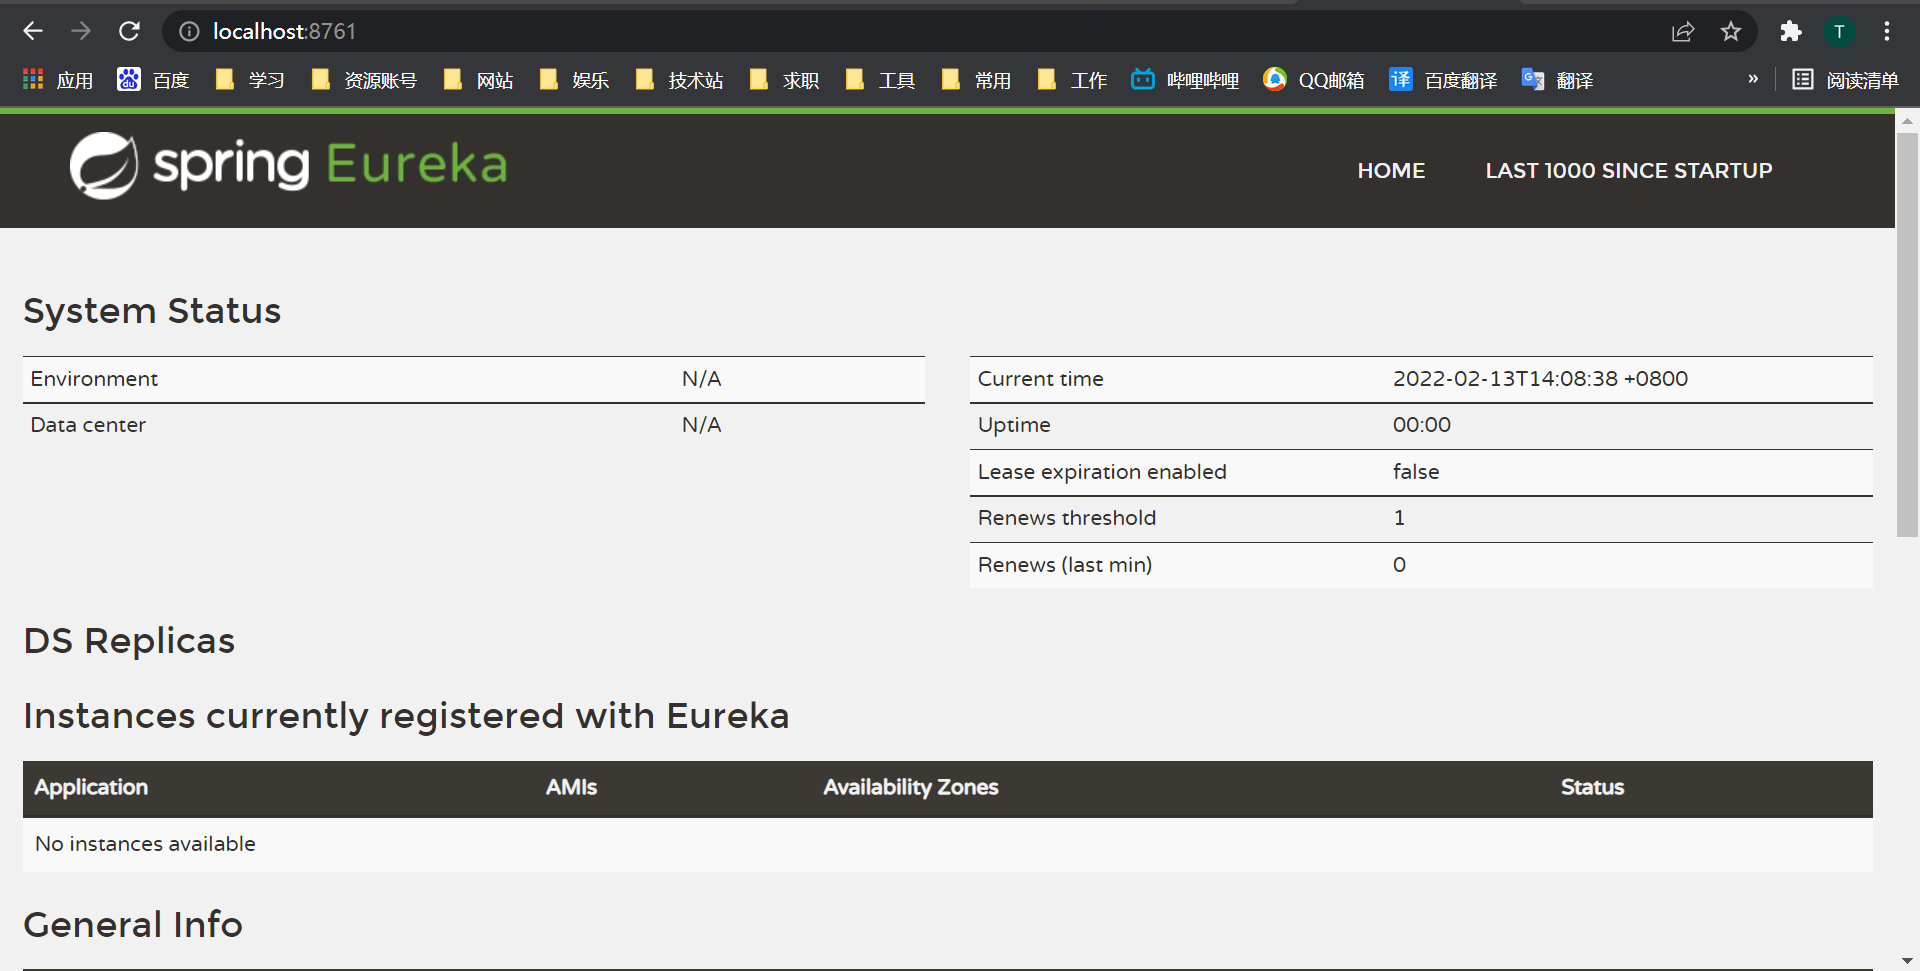Click the System Status heading
This screenshot has width=1920, height=971.
pyautogui.click(x=152, y=311)
